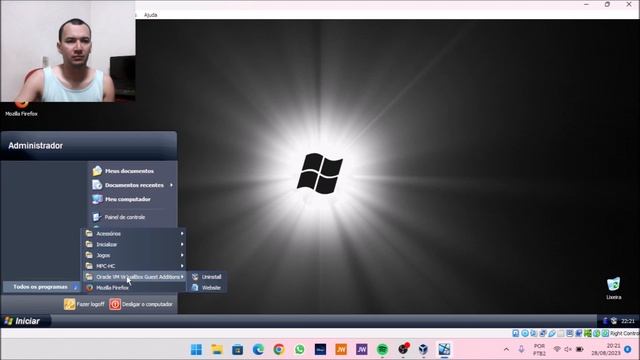Expand the Acessórios program folder
The width and height of the screenshot is (640, 360).
point(134,233)
